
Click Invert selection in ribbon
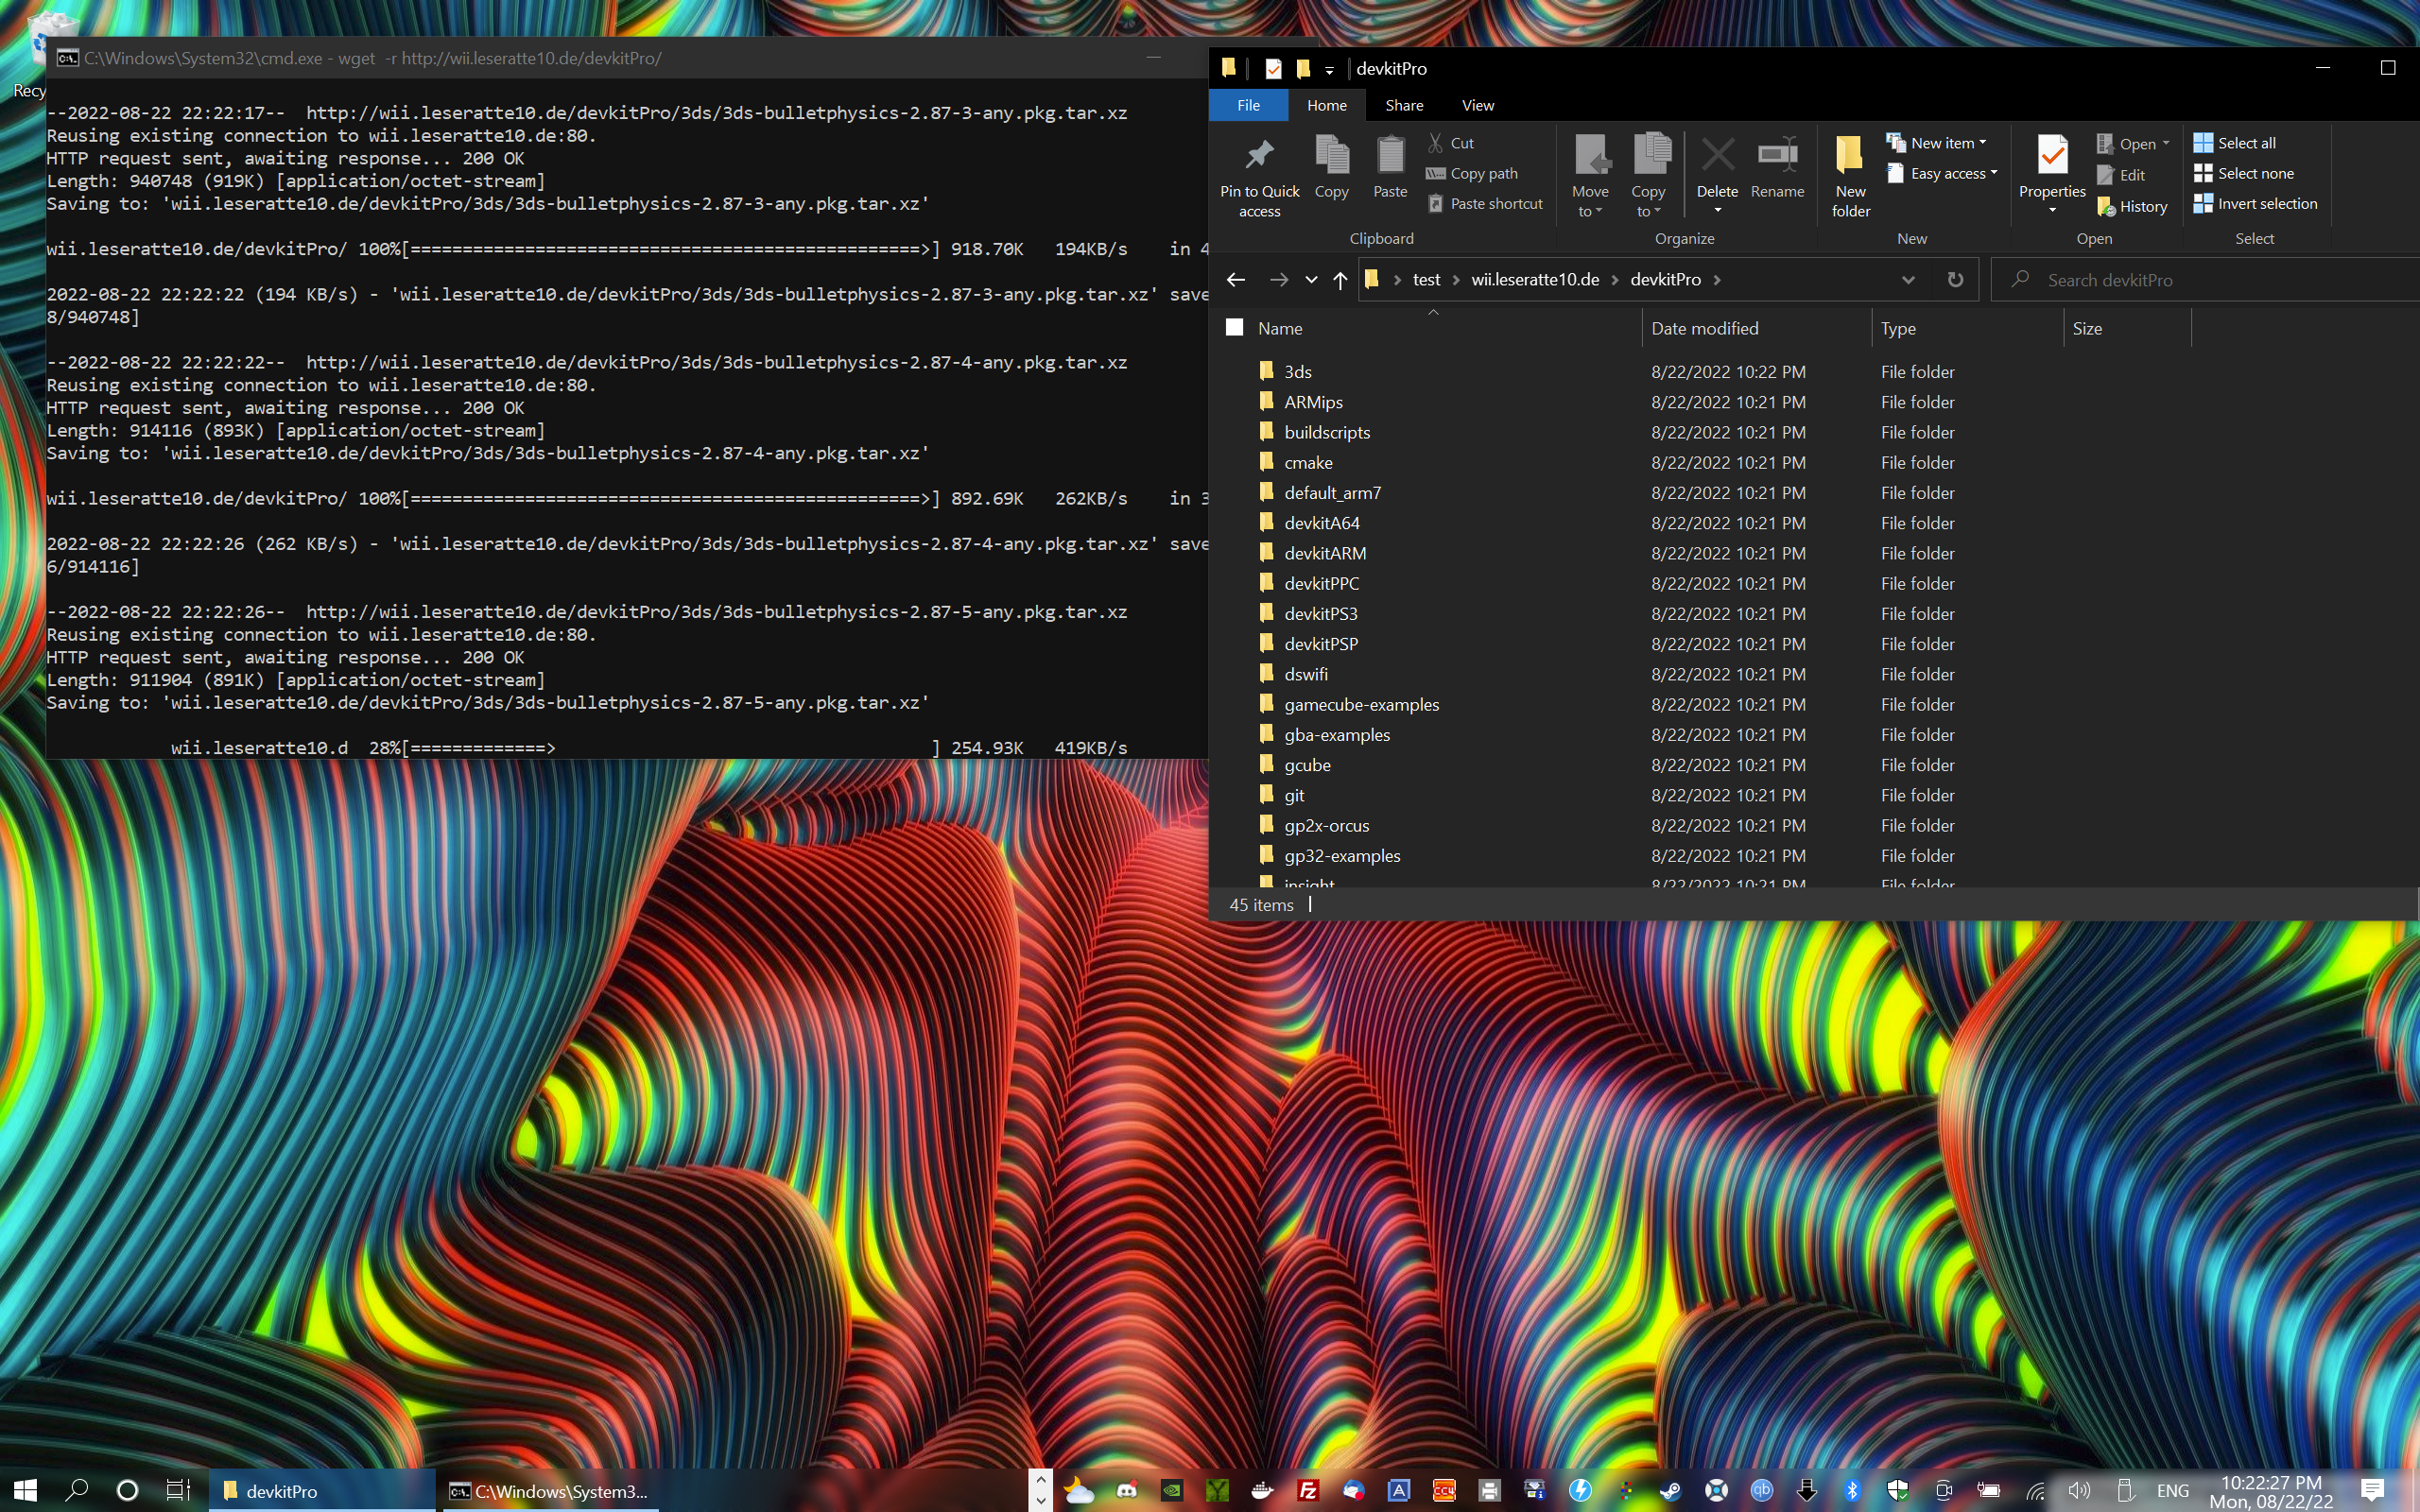[2255, 203]
